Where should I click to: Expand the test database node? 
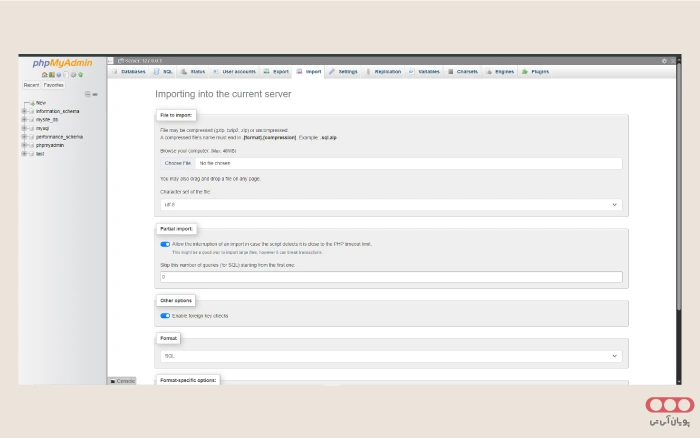pos(24,154)
